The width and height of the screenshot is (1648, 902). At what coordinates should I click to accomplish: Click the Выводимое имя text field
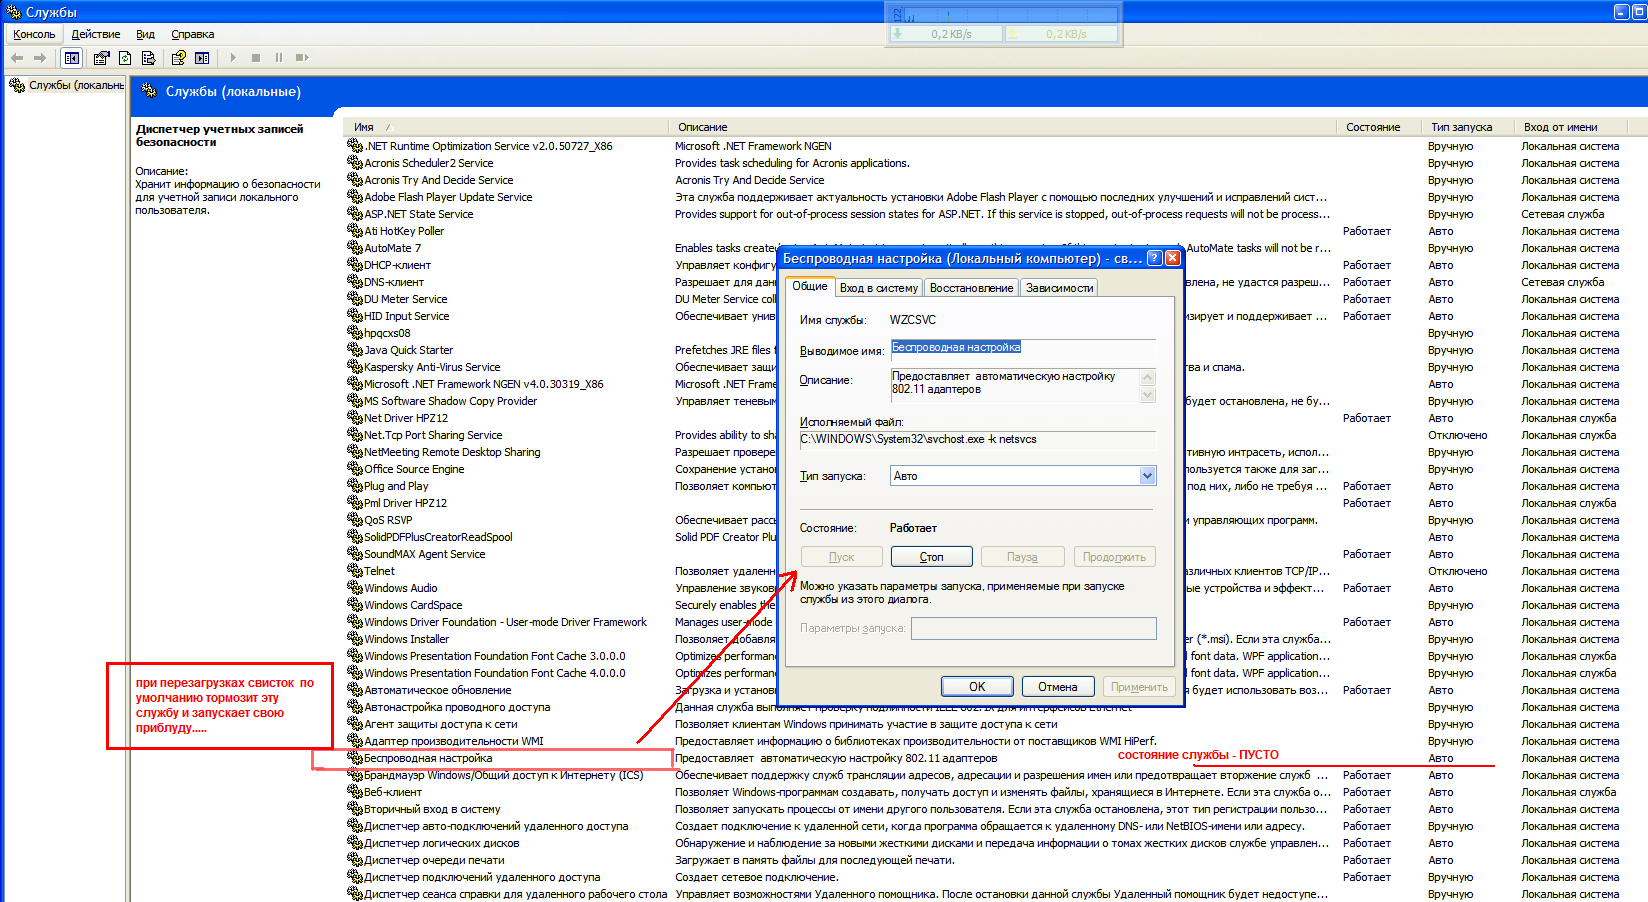point(1022,348)
